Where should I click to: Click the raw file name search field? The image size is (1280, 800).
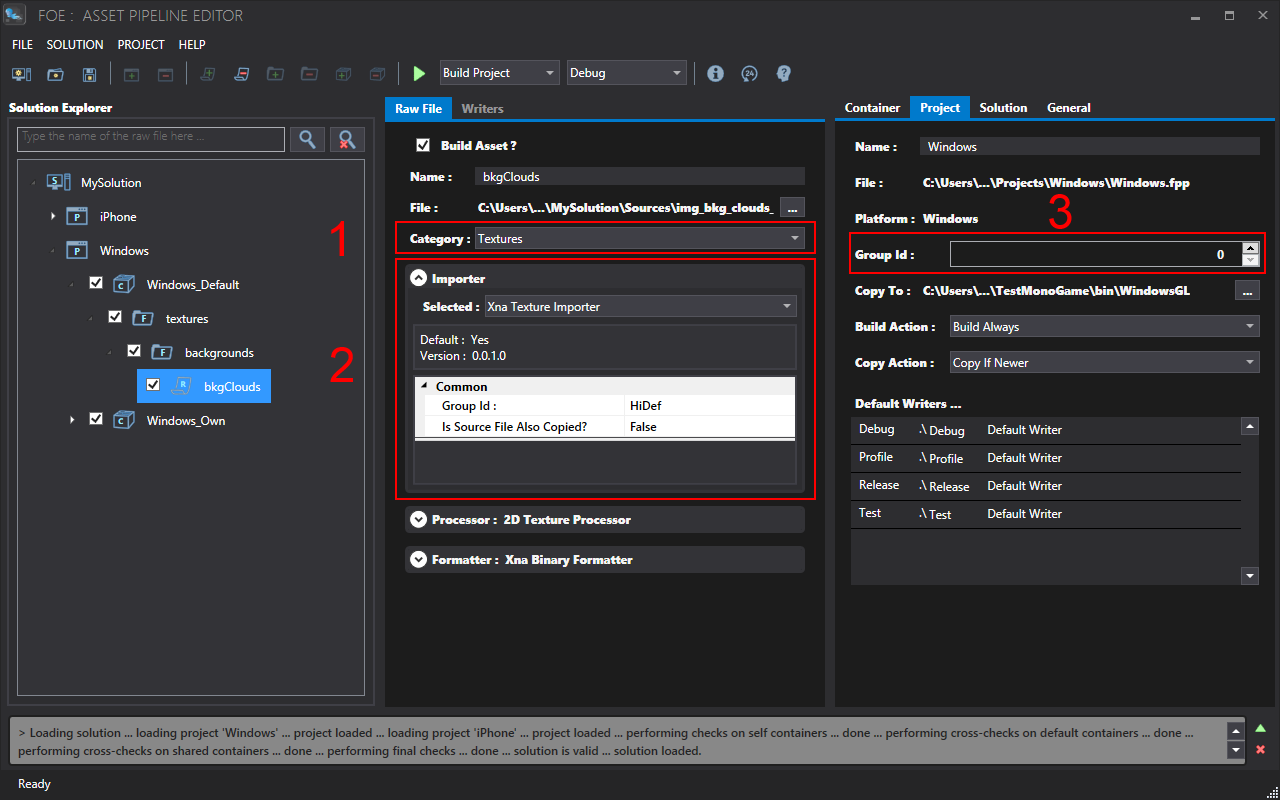(x=151, y=138)
